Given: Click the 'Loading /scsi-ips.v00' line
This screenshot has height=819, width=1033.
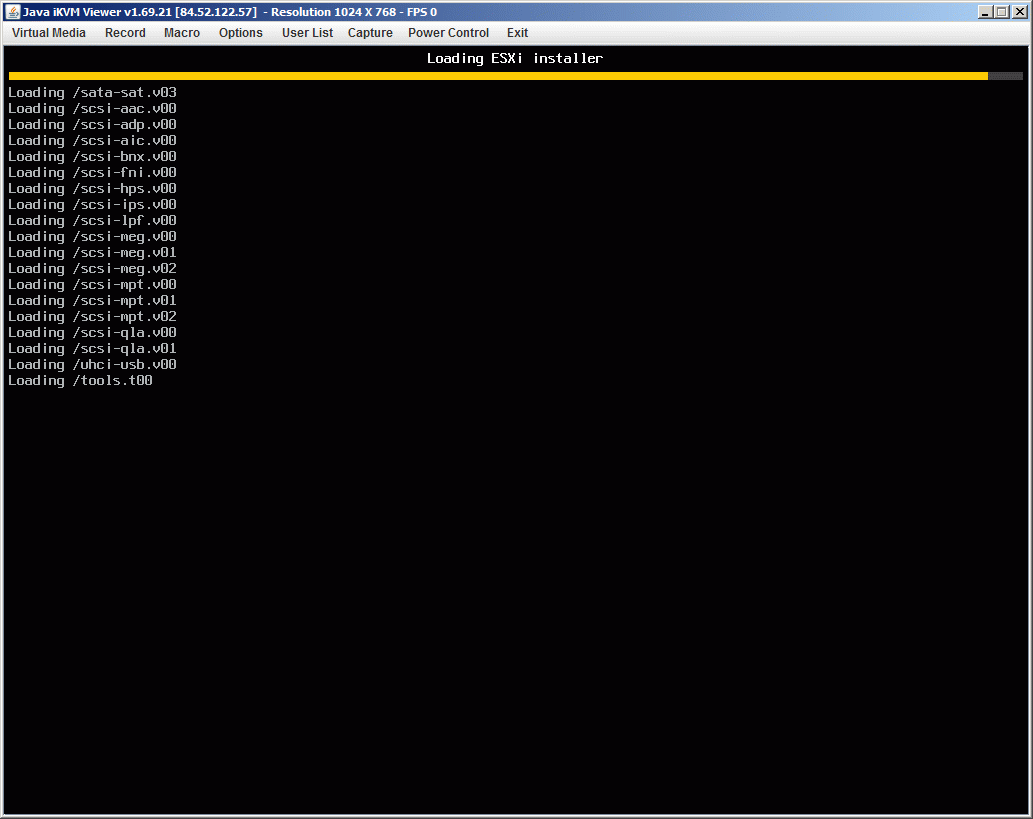Looking at the screenshot, I should [x=92, y=204].
